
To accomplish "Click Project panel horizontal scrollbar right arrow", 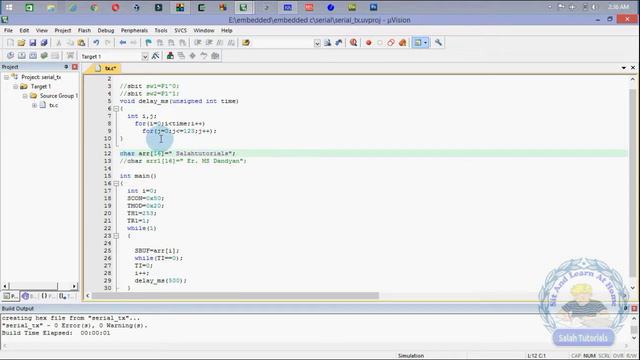I will (74, 287).
